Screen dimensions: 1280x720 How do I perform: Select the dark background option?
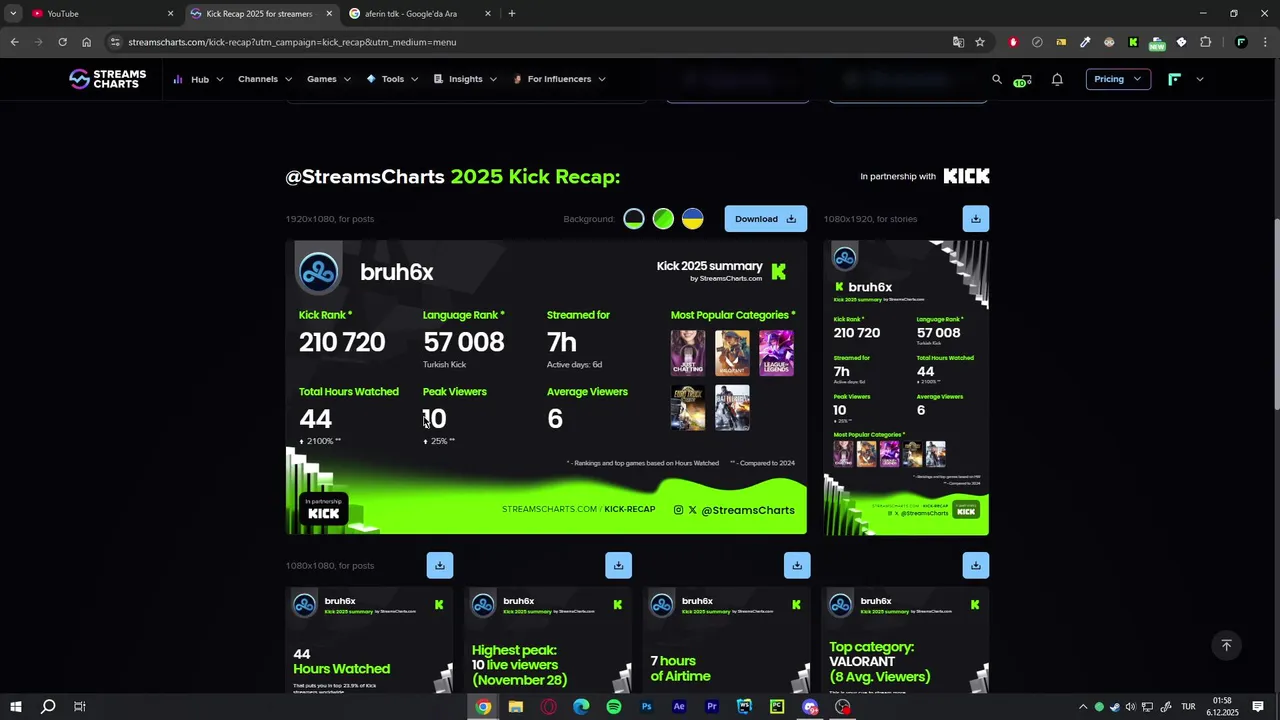pos(634,219)
